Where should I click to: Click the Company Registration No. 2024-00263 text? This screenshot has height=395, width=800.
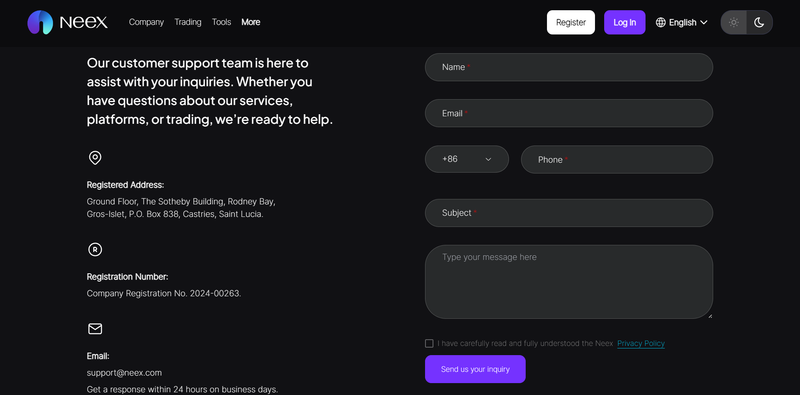click(x=164, y=293)
